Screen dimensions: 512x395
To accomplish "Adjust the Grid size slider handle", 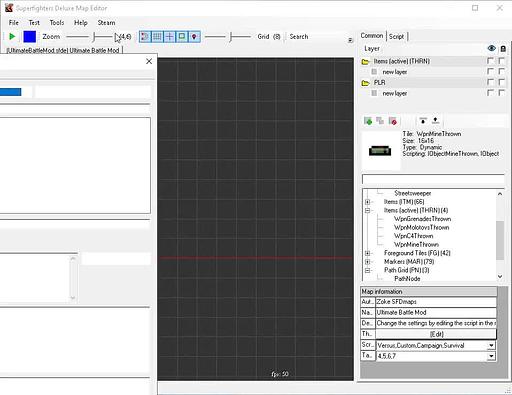I will [x=230, y=37].
